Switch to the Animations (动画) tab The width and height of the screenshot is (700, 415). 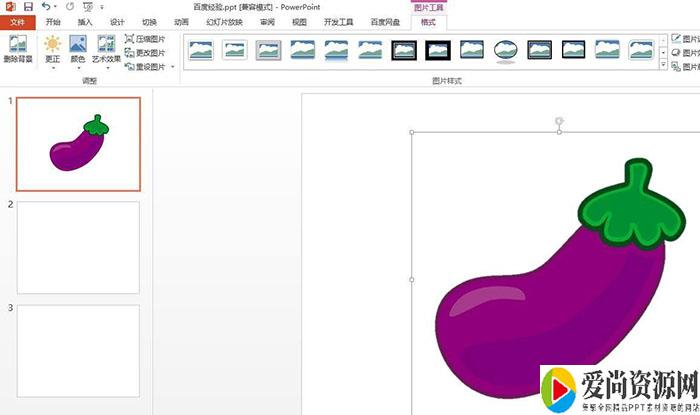[x=180, y=21]
